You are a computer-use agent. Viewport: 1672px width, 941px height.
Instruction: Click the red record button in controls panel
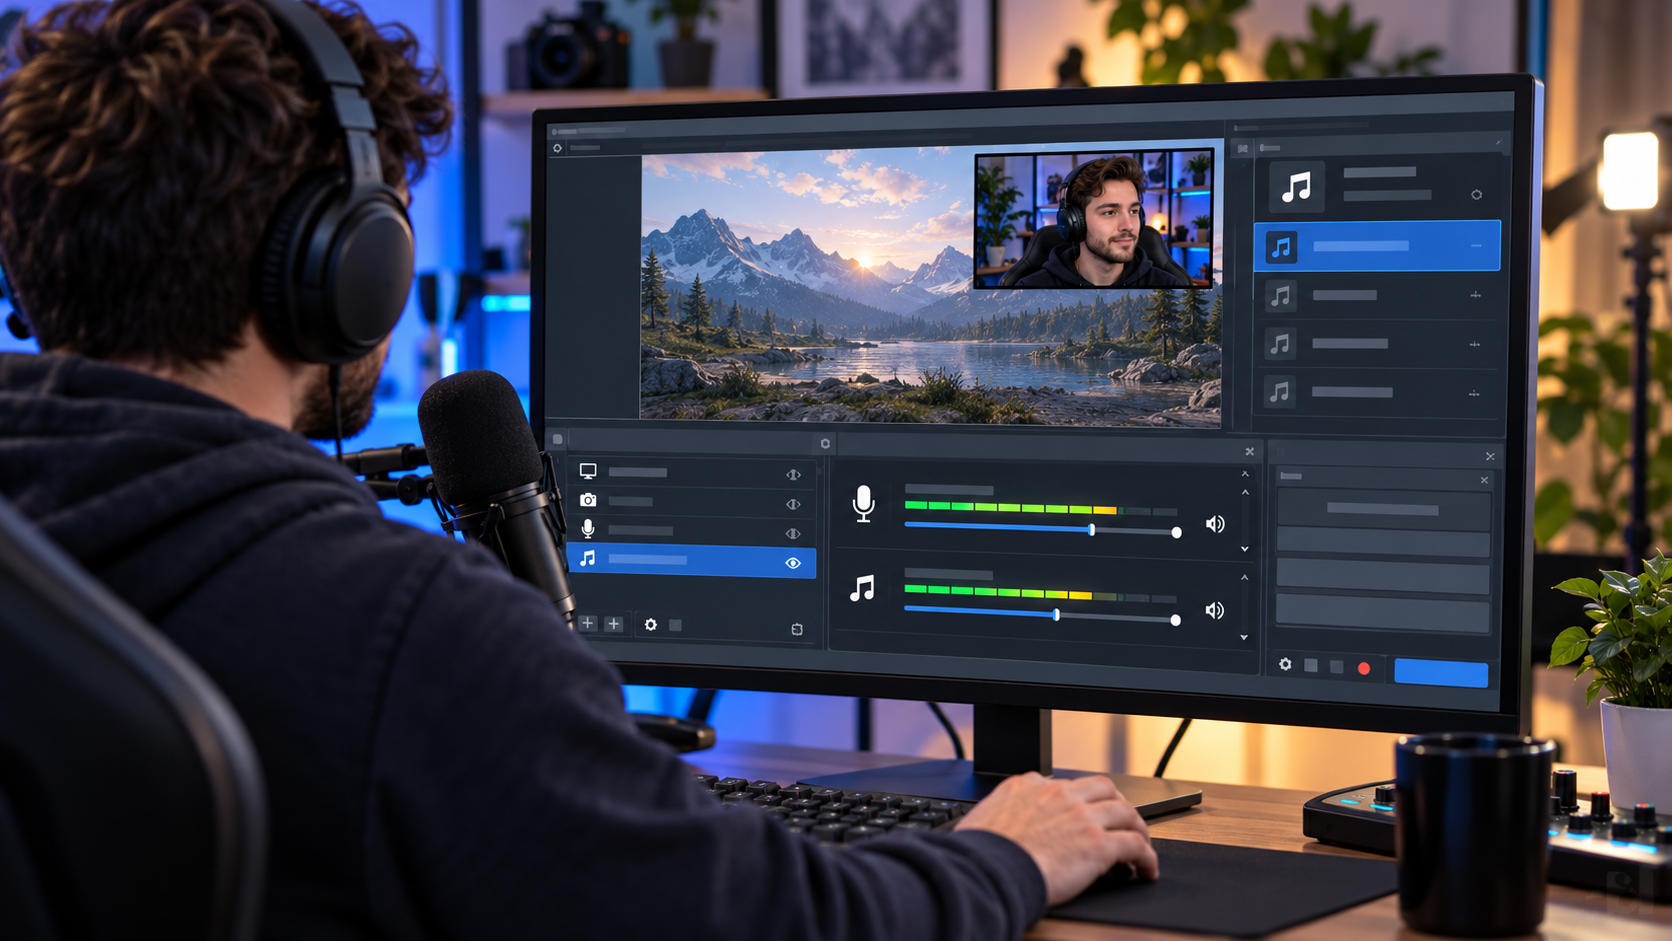tap(1364, 668)
